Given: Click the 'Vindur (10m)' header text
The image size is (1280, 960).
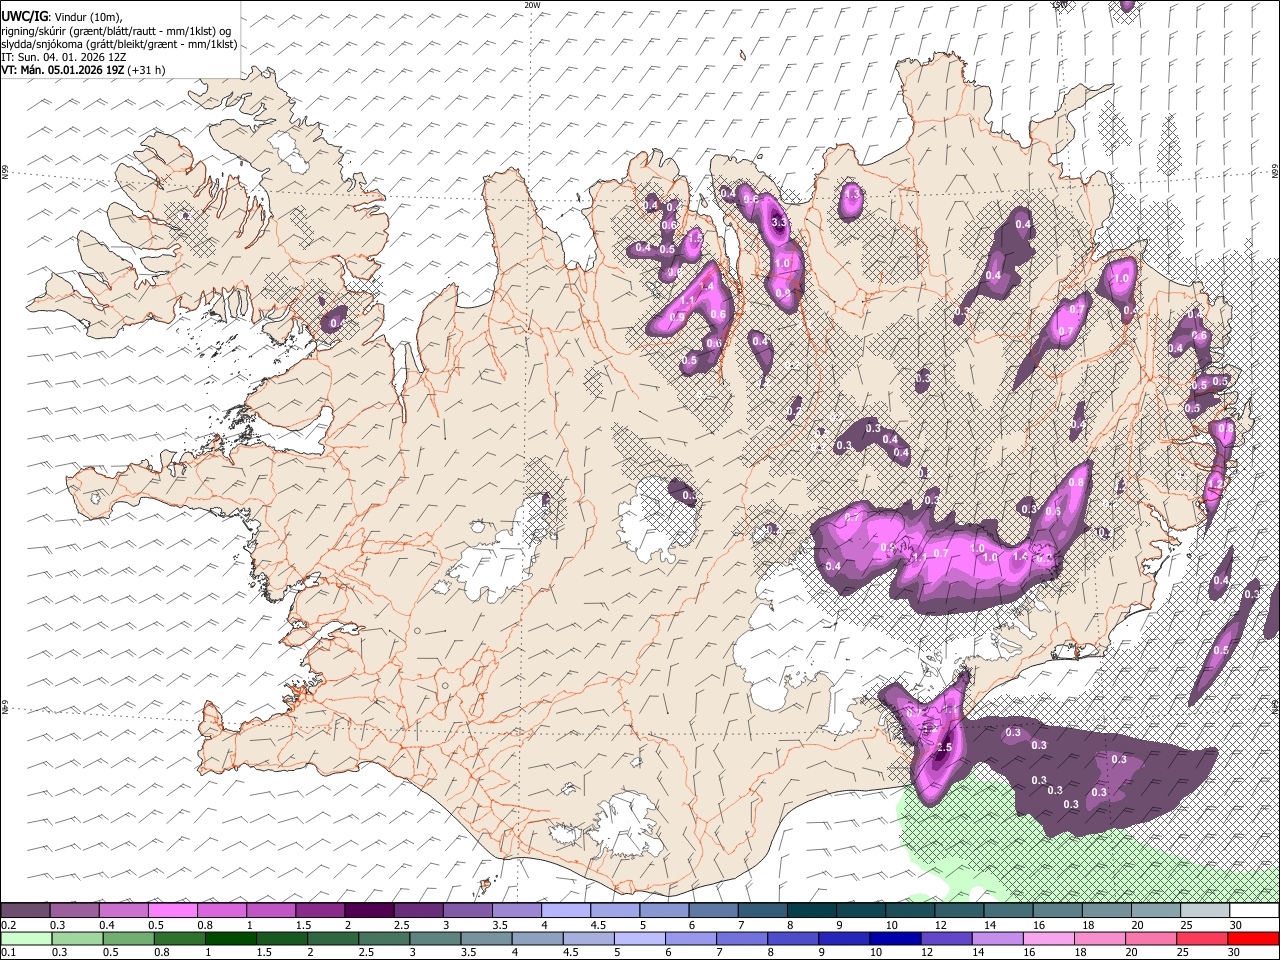Looking at the screenshot, I should pos(87,17).
